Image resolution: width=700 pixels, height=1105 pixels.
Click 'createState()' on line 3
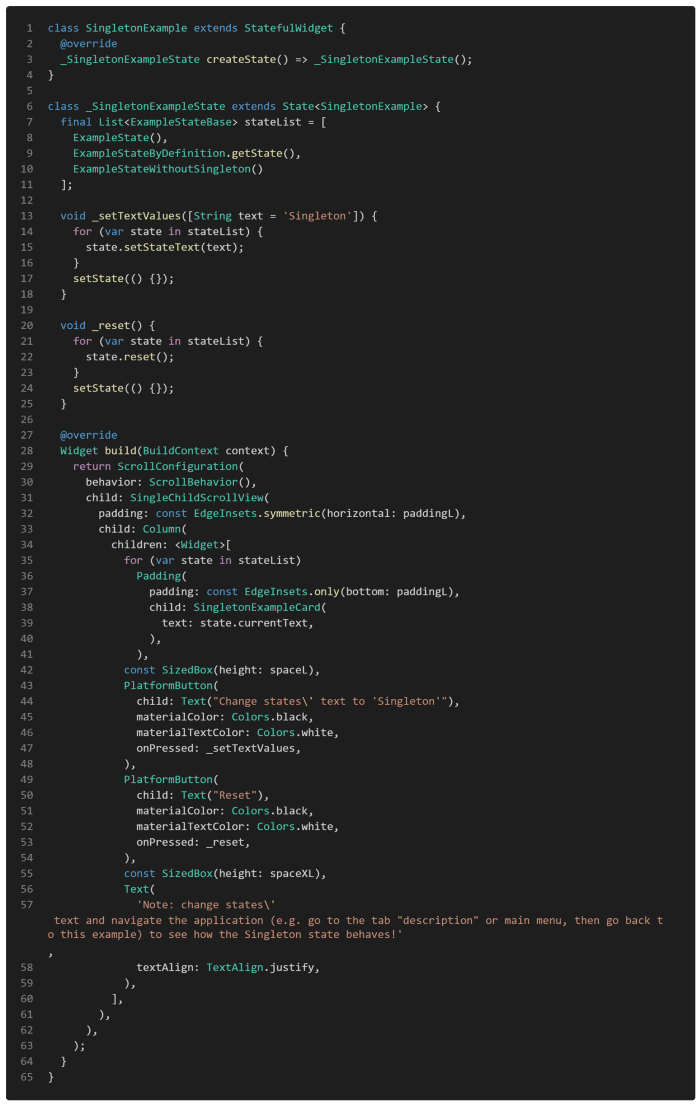point(247,59)
